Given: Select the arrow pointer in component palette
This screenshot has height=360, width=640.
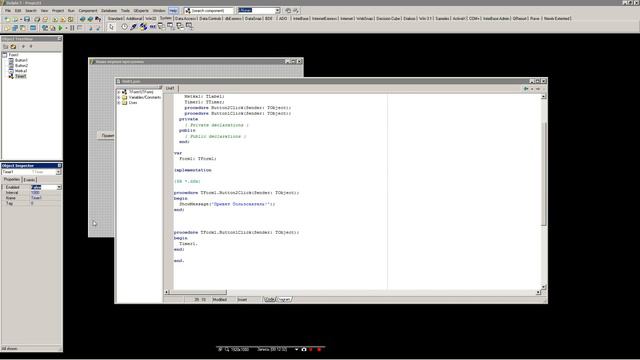Looking at the screenshot, I should (111, 27).
